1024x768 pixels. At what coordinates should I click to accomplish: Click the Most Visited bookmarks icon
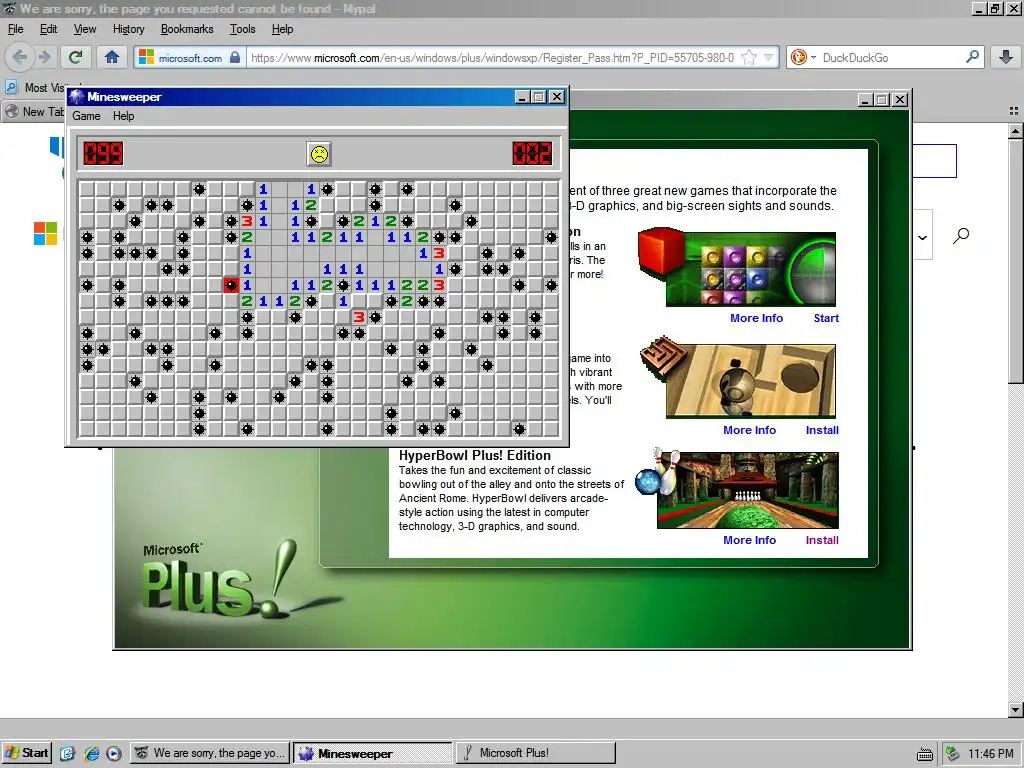point(12,87)
